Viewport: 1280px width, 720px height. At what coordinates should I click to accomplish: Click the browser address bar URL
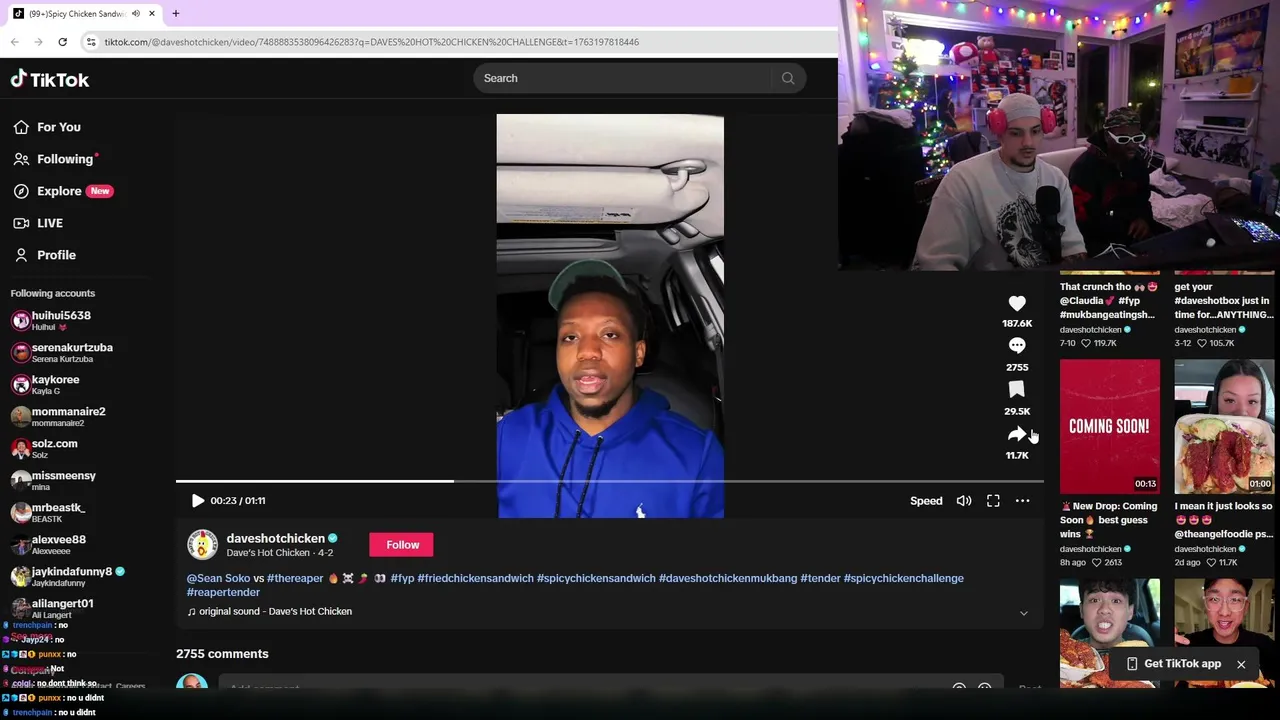pyautogui.click(x=371, y=42)
